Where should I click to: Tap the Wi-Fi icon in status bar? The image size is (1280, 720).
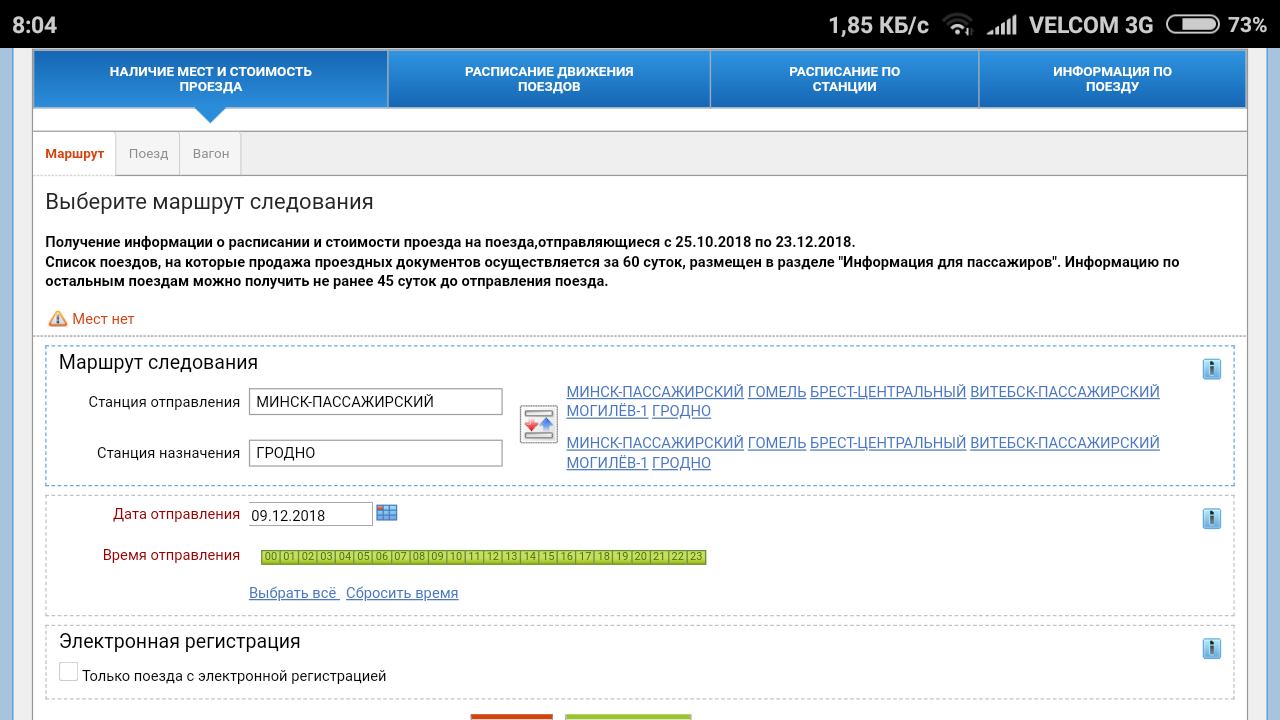(x=957, y=25)
